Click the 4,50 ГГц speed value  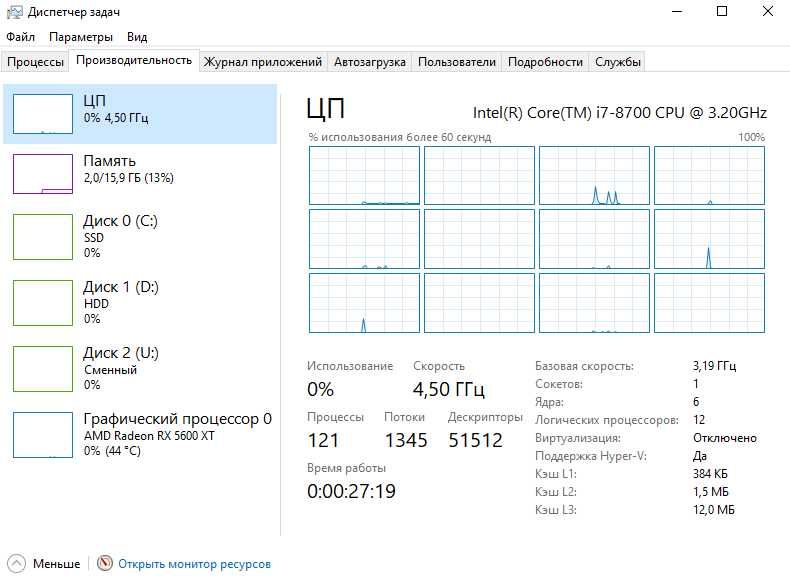(x=448, y=389)
